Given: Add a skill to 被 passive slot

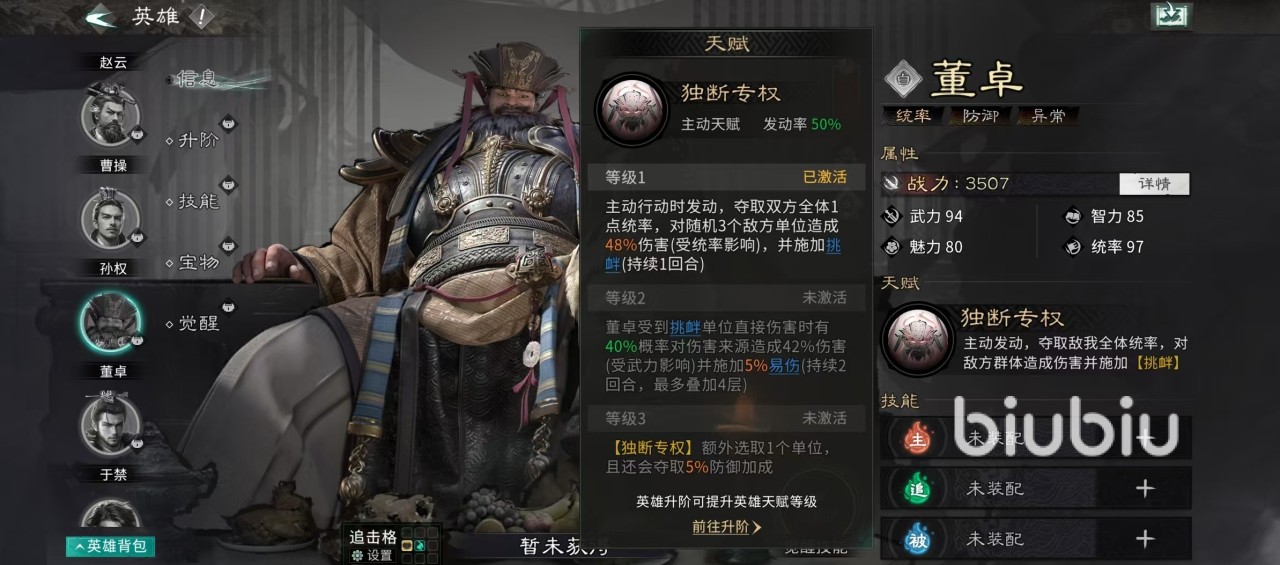Looking at the screenshot, I should tap(1145, 539).
